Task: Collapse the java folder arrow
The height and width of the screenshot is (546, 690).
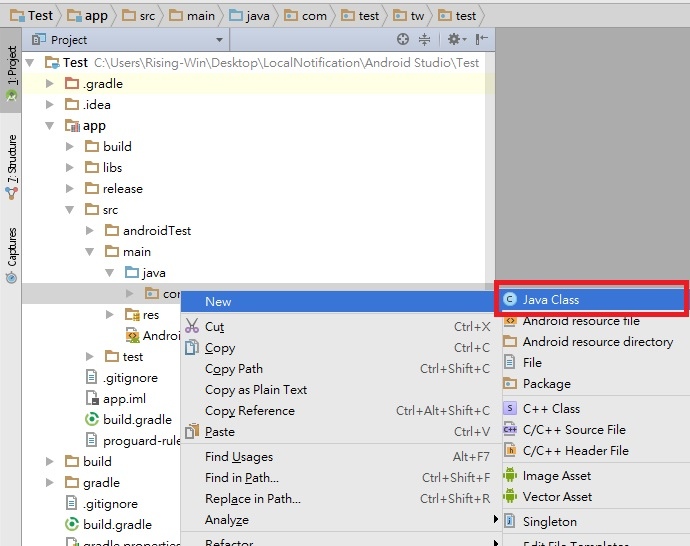Action: [110, 273]
